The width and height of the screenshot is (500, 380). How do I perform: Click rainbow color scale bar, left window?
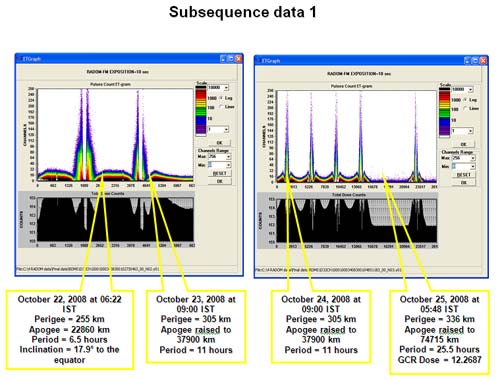201,111
